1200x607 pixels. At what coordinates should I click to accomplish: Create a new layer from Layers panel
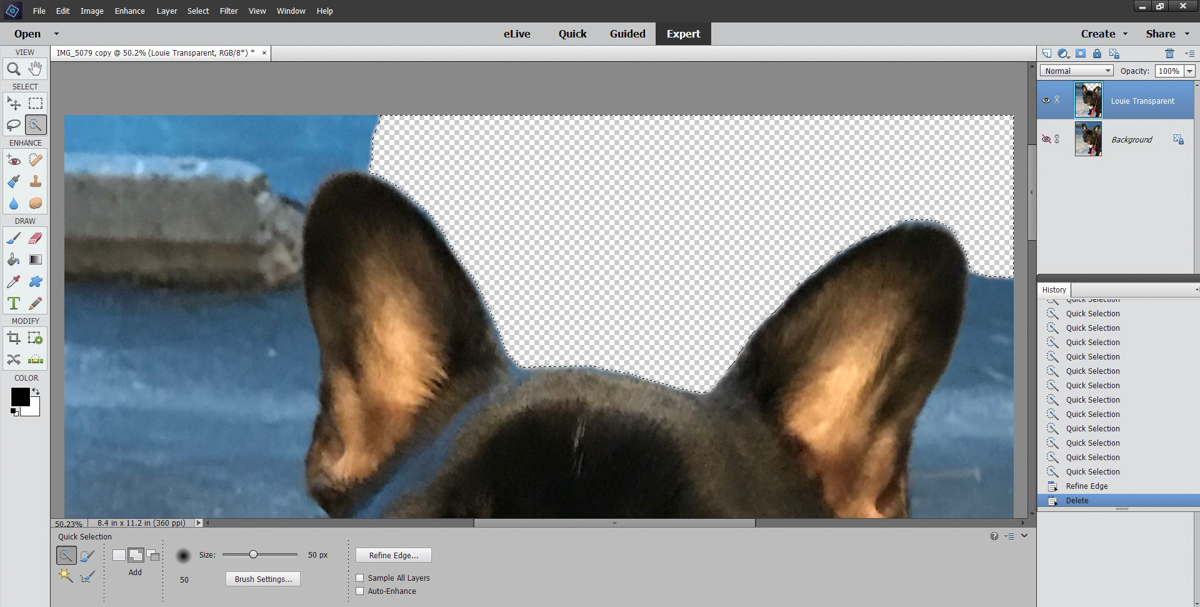click(1047, 54)
